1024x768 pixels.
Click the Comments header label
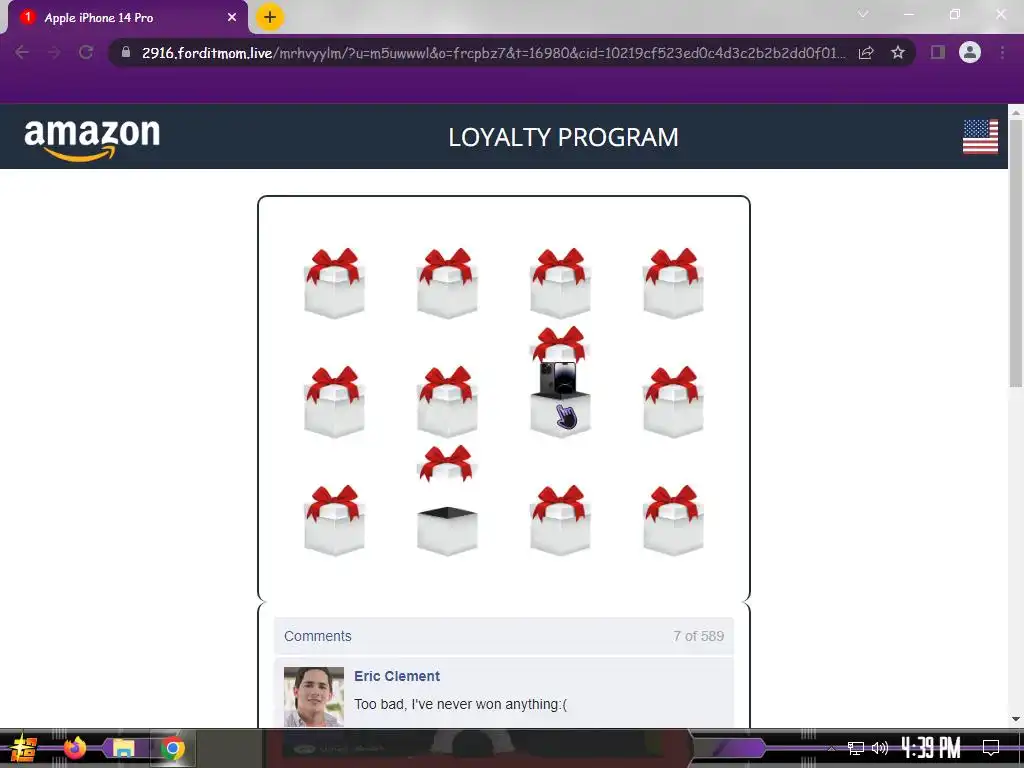pos(317,636)
